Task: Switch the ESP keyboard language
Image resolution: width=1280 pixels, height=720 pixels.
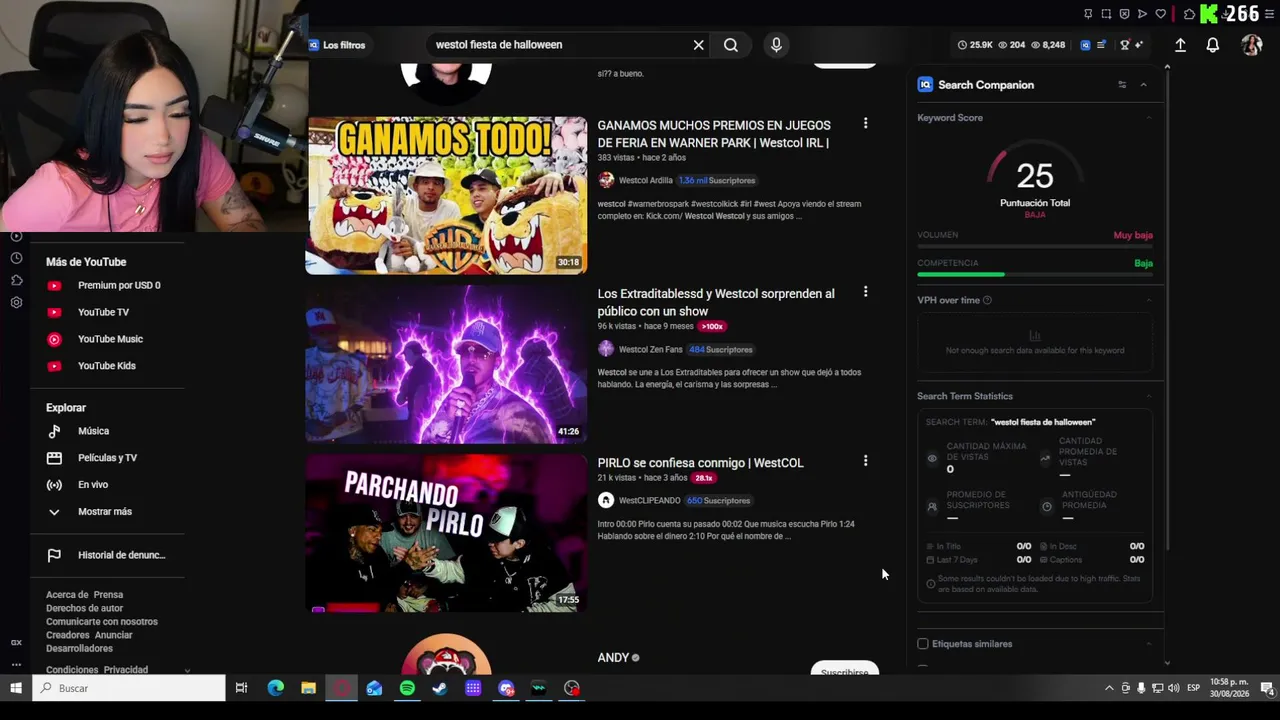Action: click(x=1193, y=688)
